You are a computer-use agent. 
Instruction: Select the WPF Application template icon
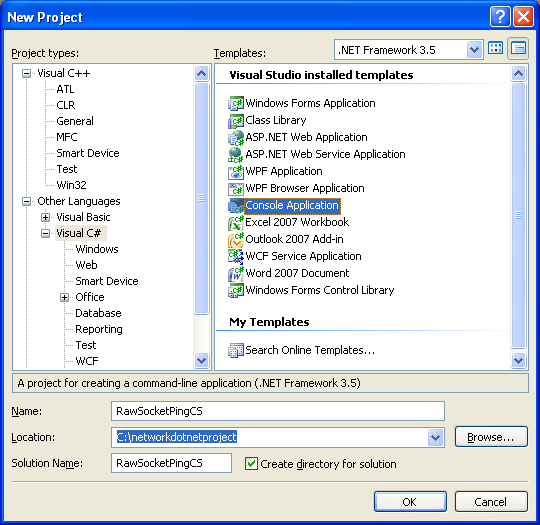[236, 172]
